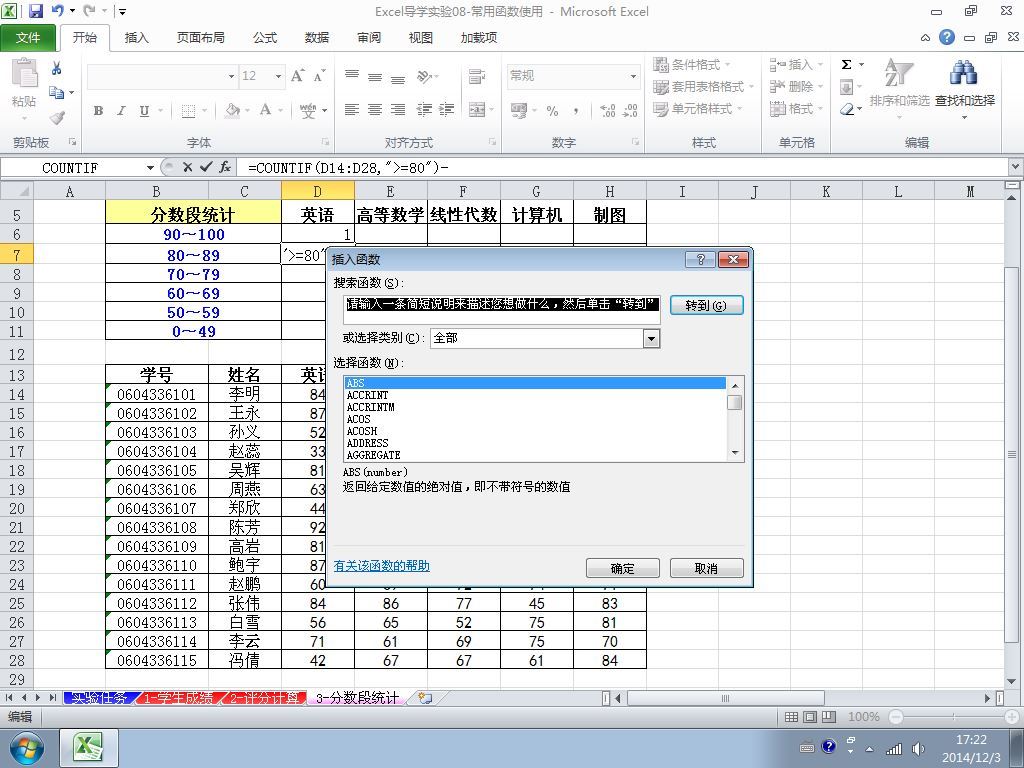Screen dimensions: 1024x768
Task: Open the Name Box dropdown next to COUNTIF
Action: coord(150,168)
